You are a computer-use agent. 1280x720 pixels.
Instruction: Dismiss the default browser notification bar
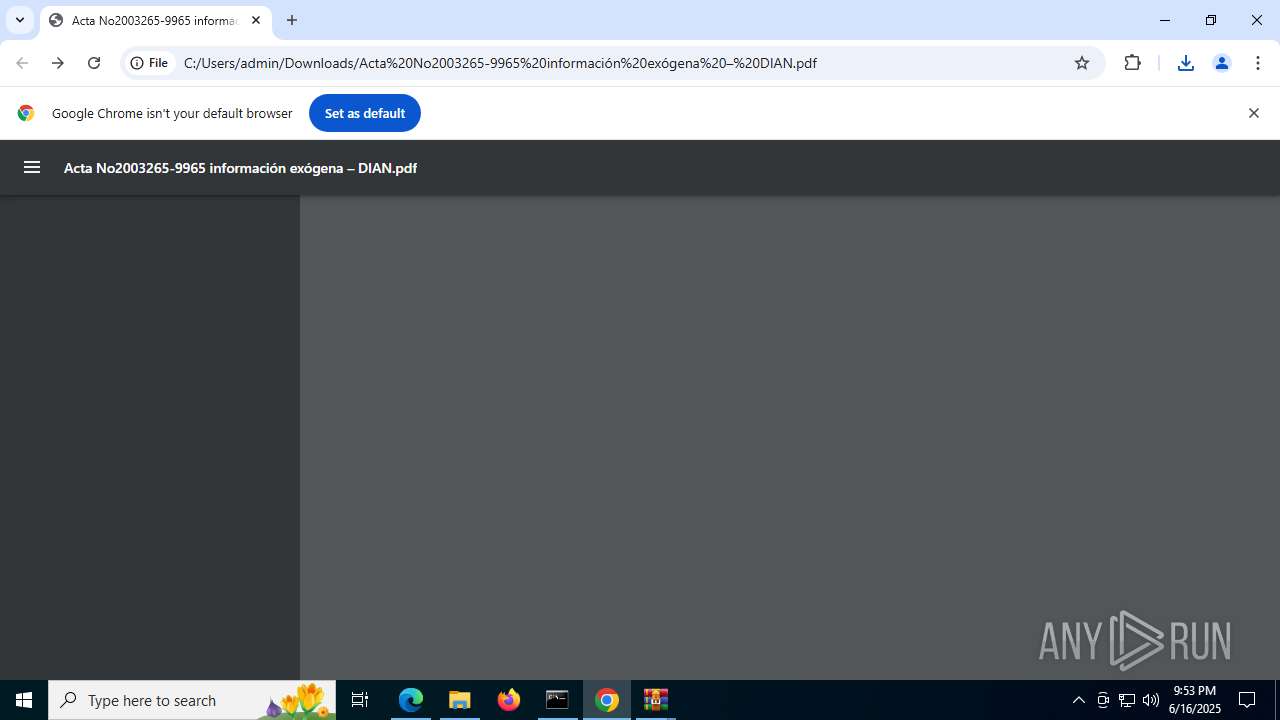[x=1254, y=113]
